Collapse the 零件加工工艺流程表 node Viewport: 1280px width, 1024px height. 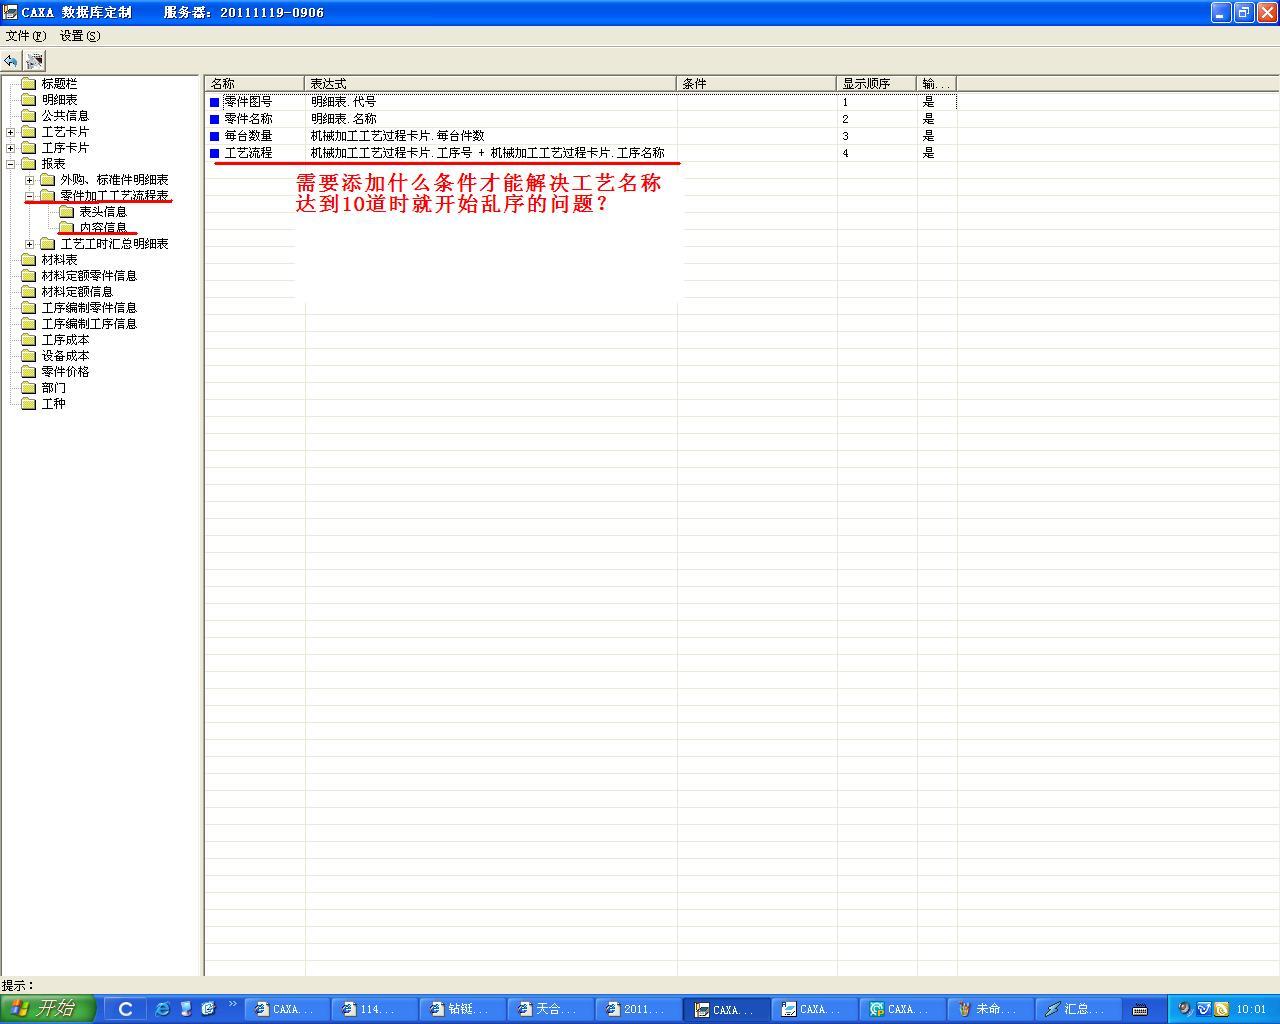pyautogui.click(x=29, y=196)
